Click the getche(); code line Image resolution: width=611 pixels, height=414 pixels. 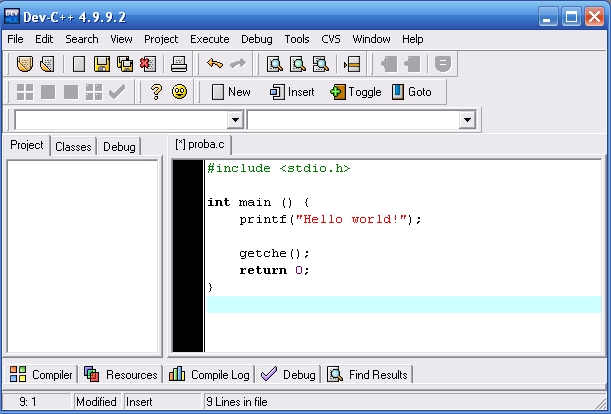[x=274, y=253]
